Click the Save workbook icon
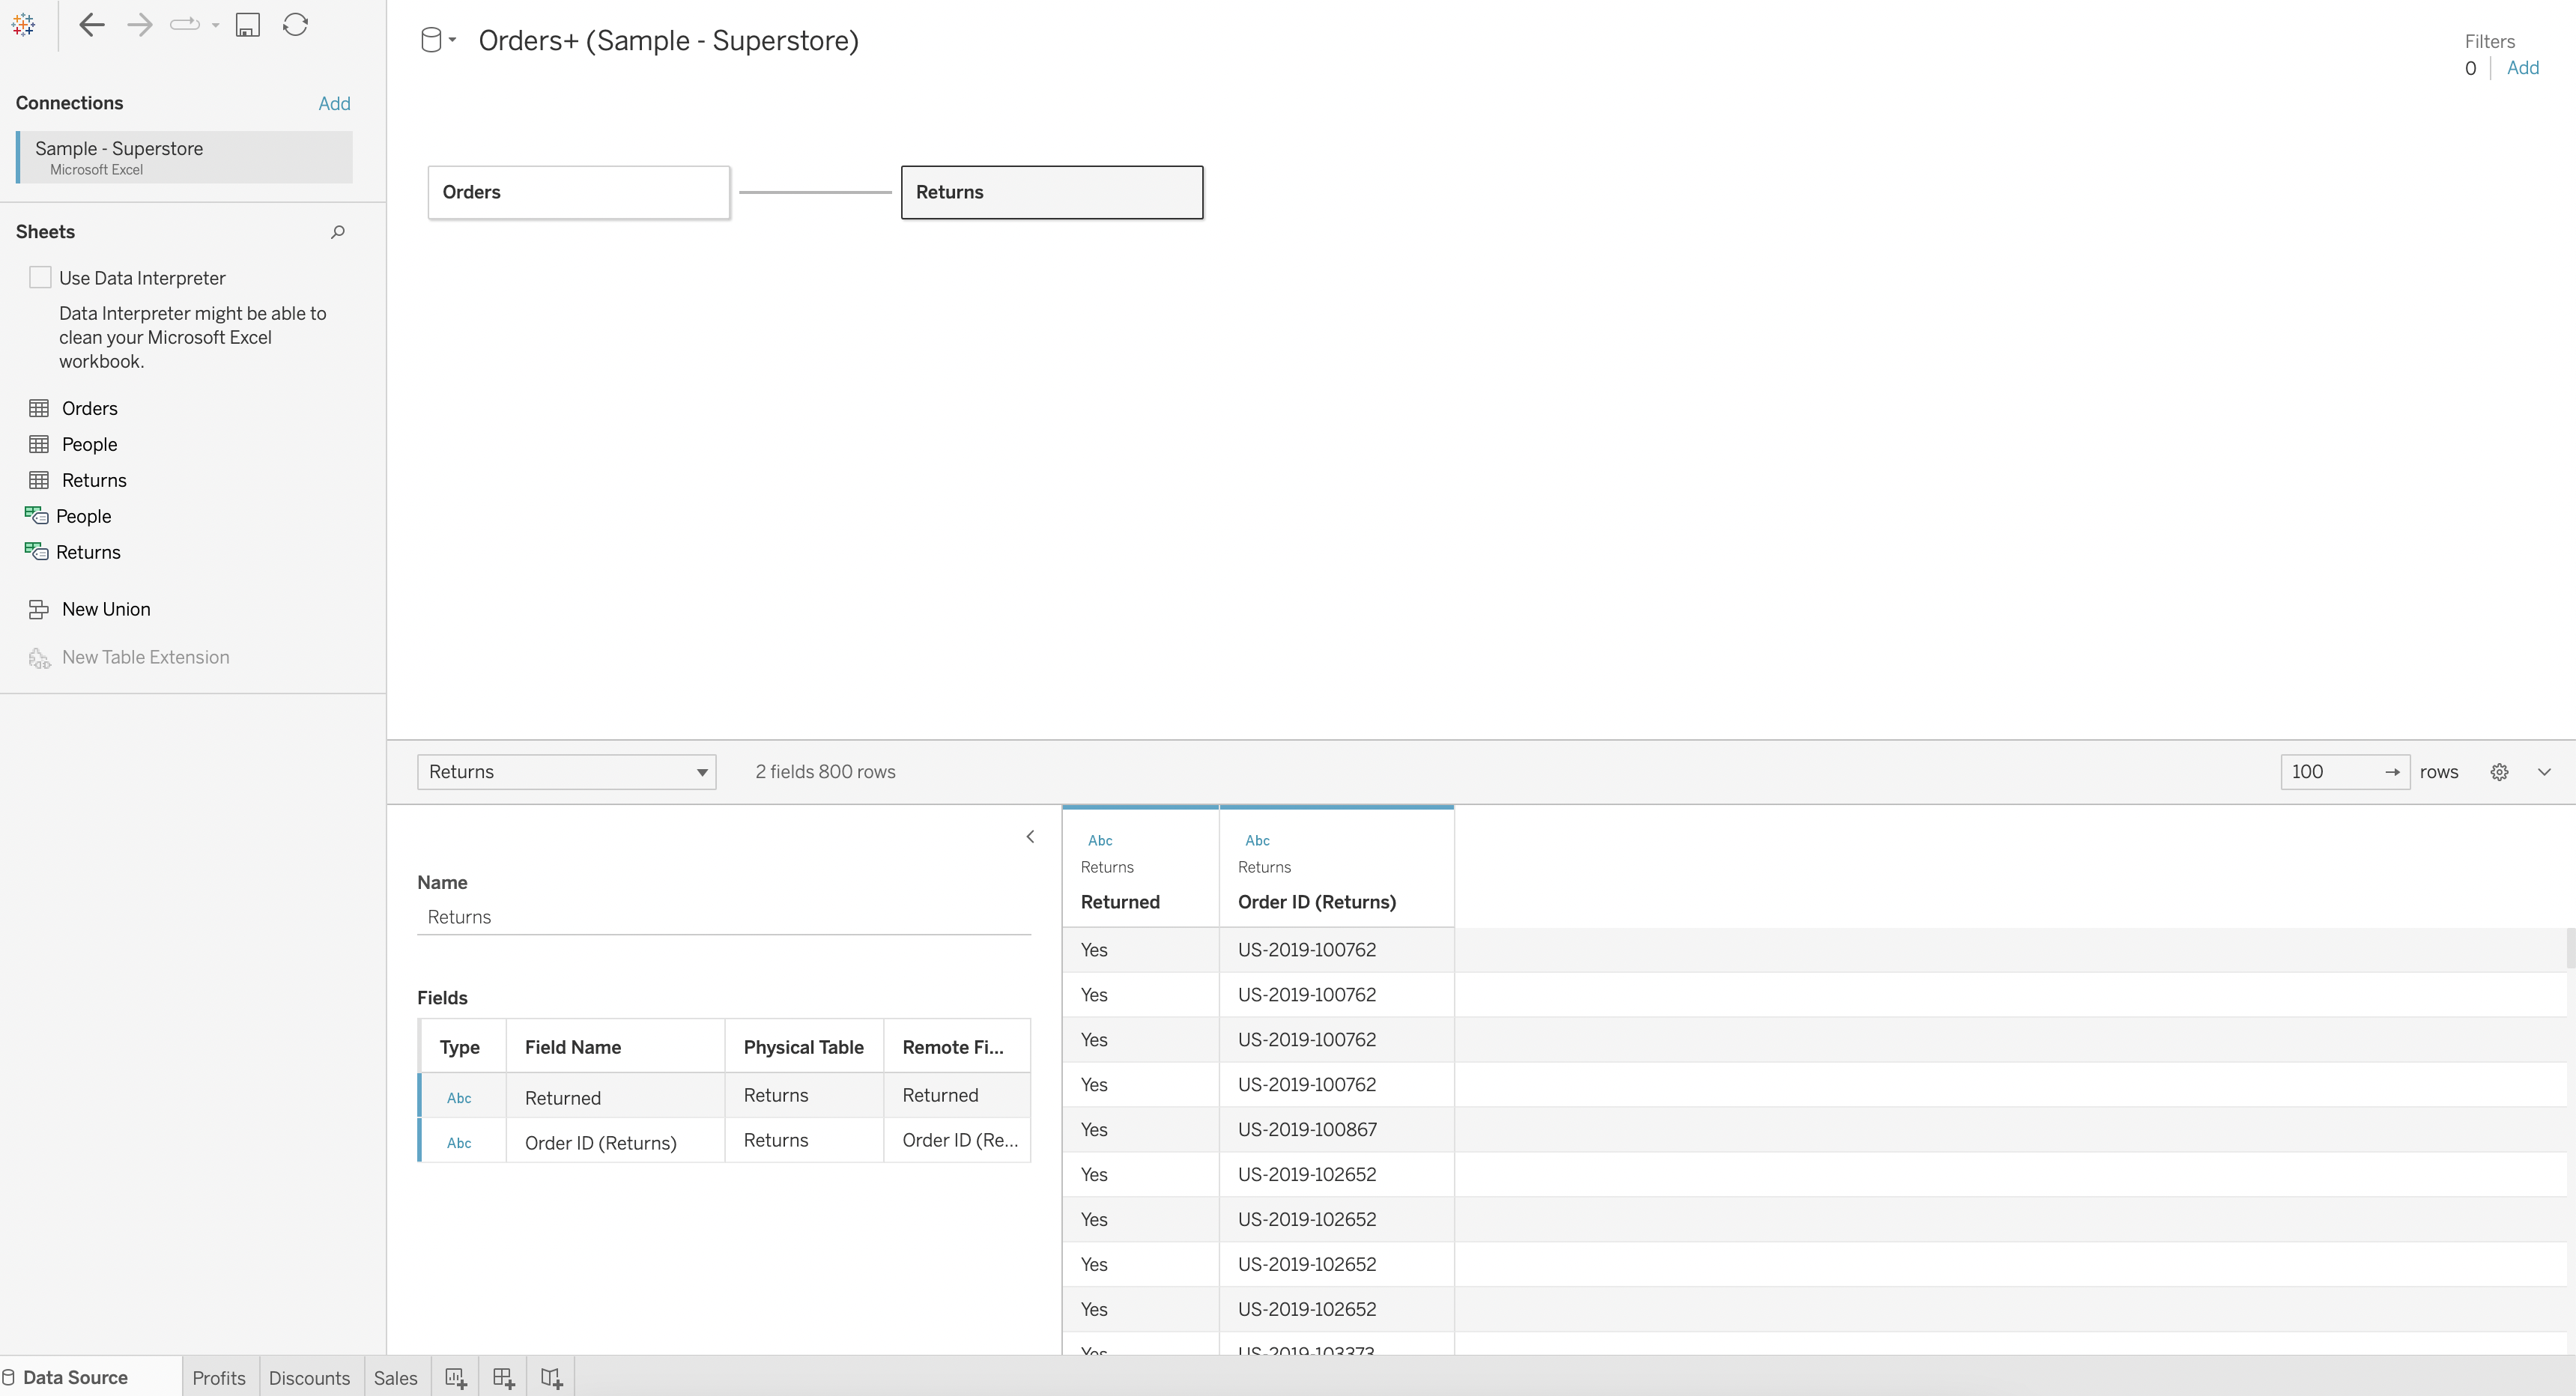The image size is (2576, 1396). 248,25
